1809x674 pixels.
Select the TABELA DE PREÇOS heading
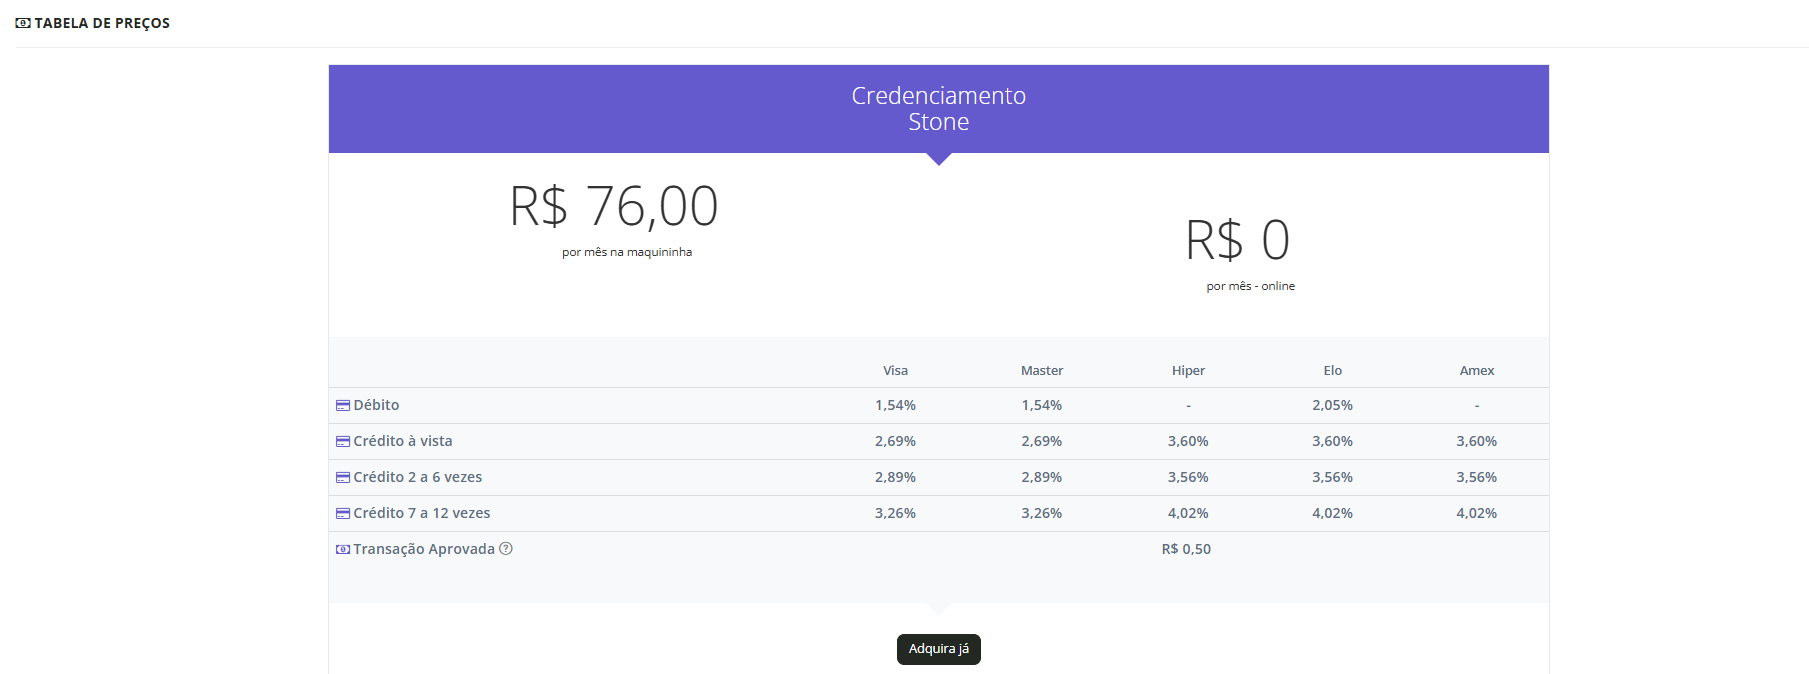pos(102,23)
